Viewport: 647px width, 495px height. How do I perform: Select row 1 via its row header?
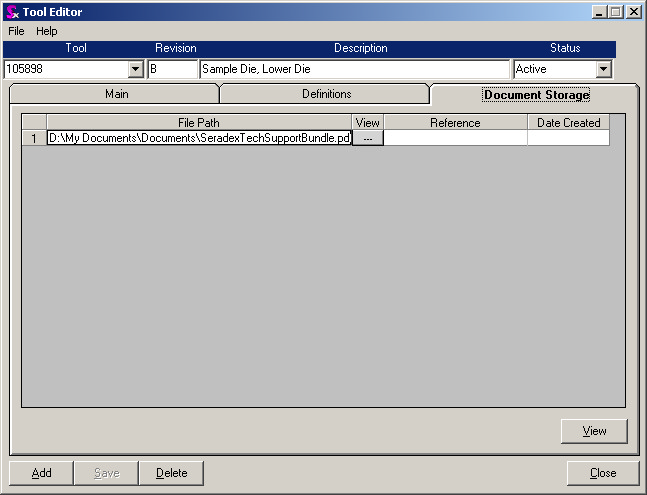pos(34,139)
